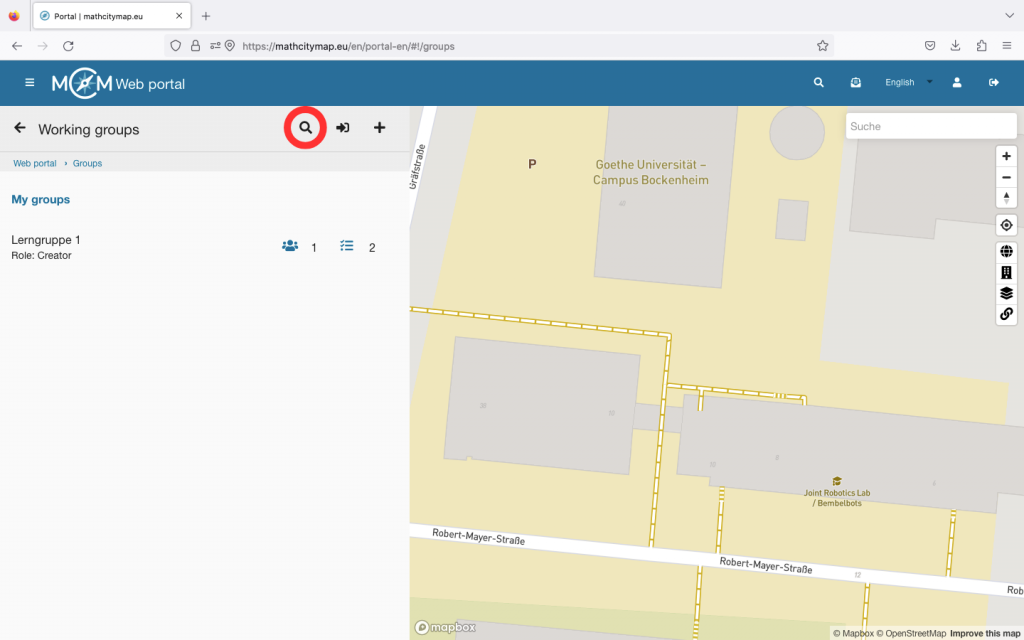Click the logout icon in header
The image size is (1024, 640).
(994, 83)
